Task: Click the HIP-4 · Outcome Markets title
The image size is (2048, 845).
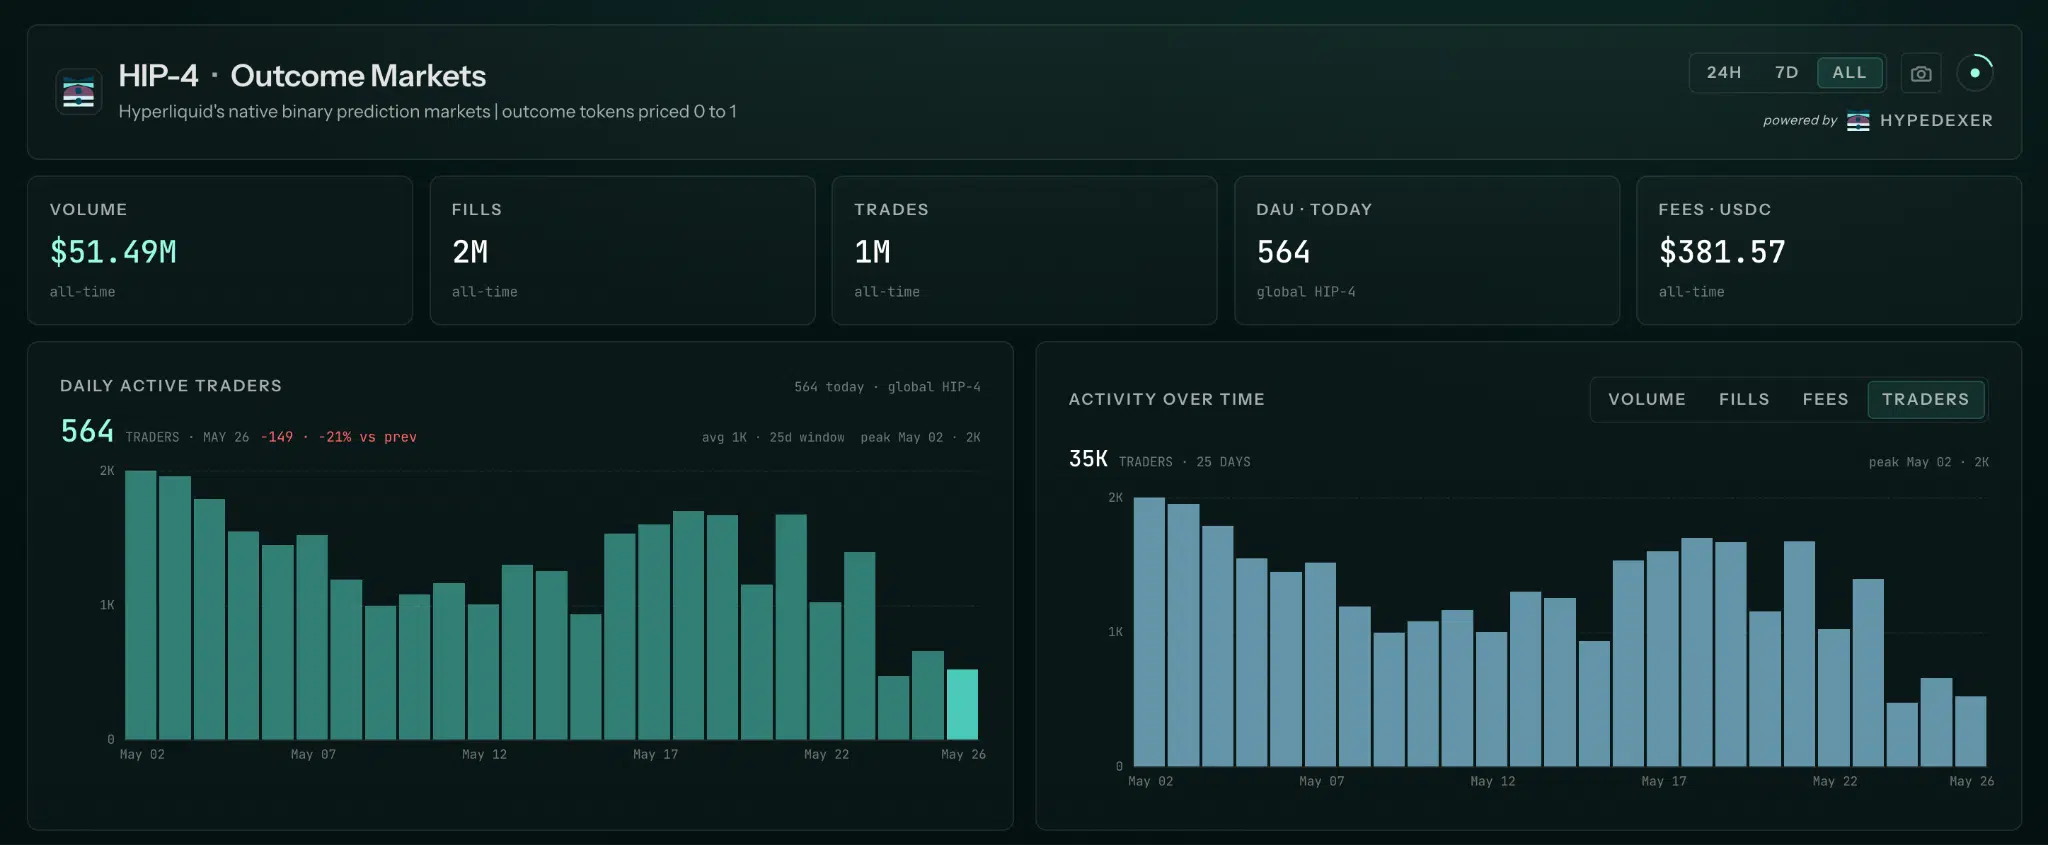Action: [302, 76]
